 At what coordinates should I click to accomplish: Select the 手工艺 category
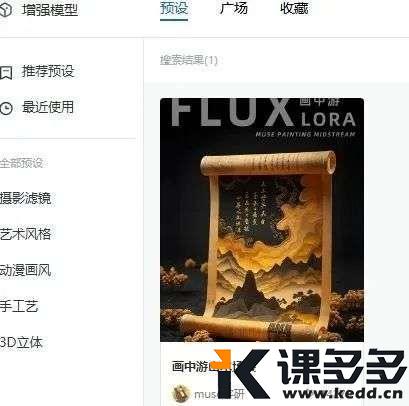[19, 306]
